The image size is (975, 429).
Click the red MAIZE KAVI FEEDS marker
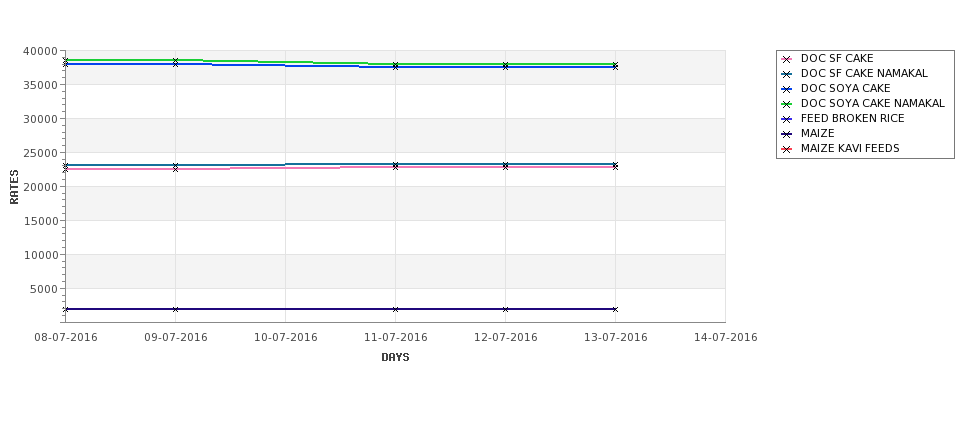(786, 149)
